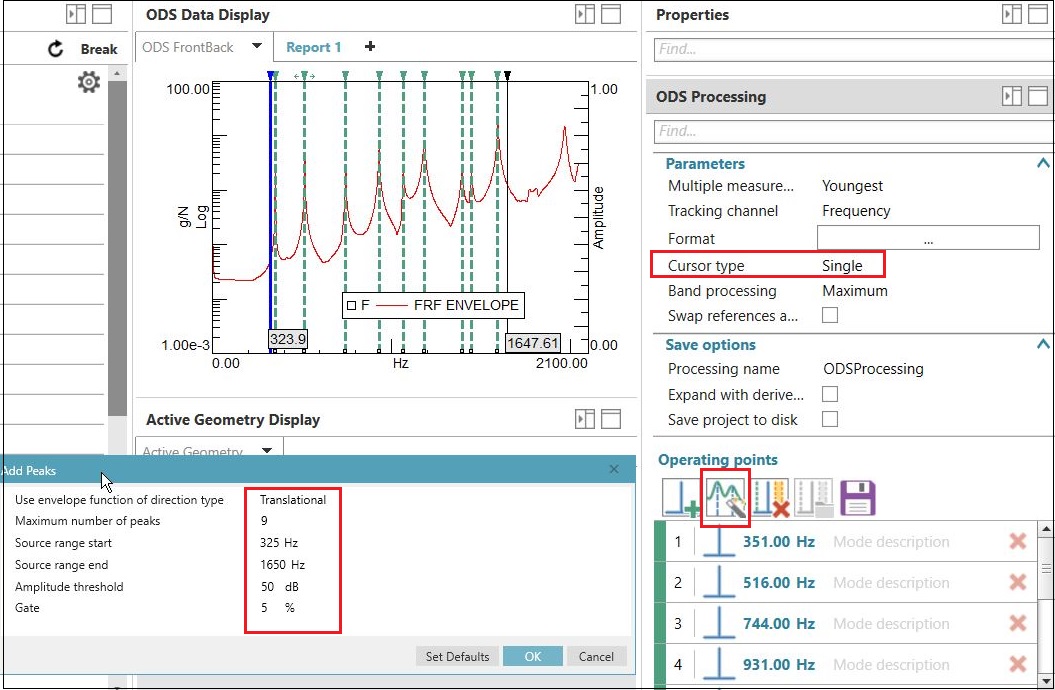Switch to the Report 1 tab
Viewport: 1055px width, 690px height.
(x=314, y=46)
